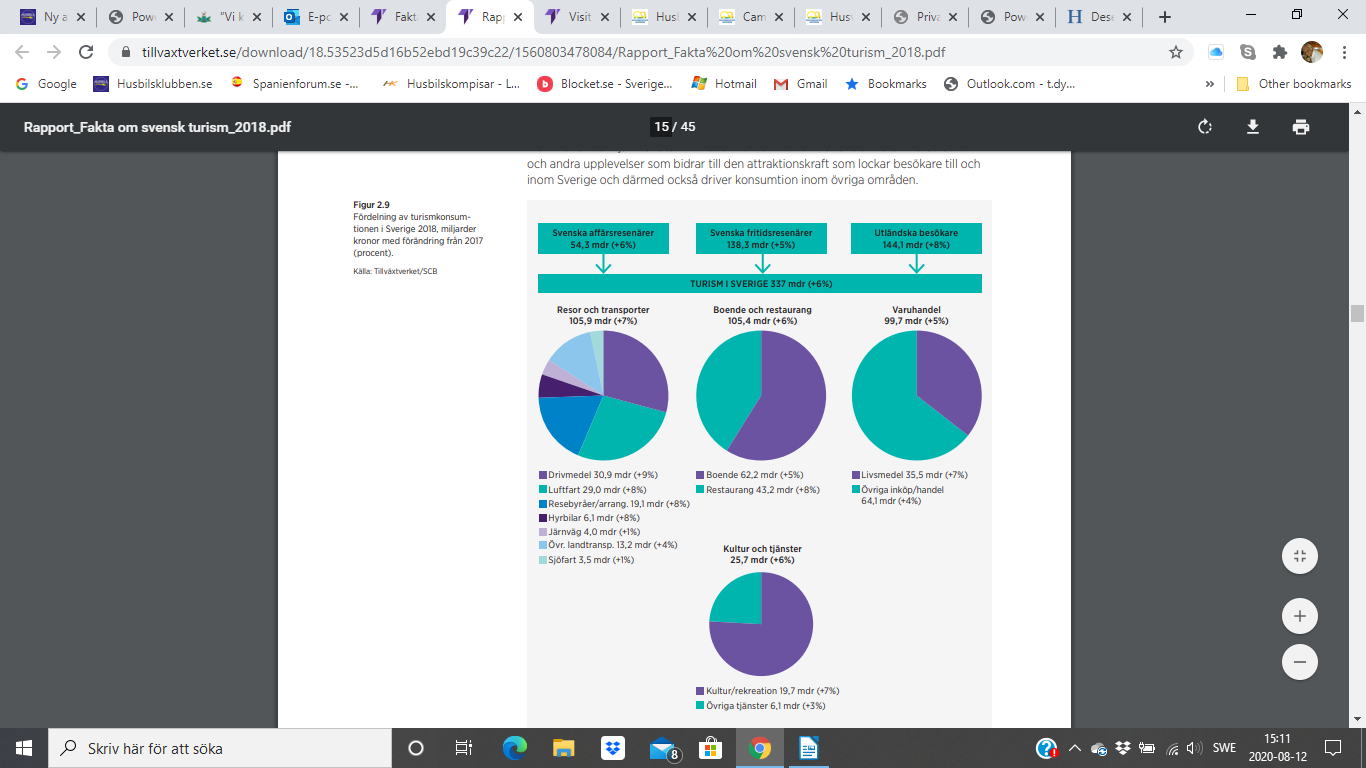Rotate the PDF document clockwise

[x=1205, y=127]
